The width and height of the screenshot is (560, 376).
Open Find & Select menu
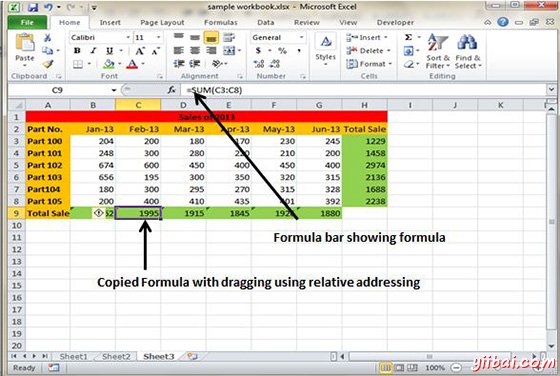point(468,51)
